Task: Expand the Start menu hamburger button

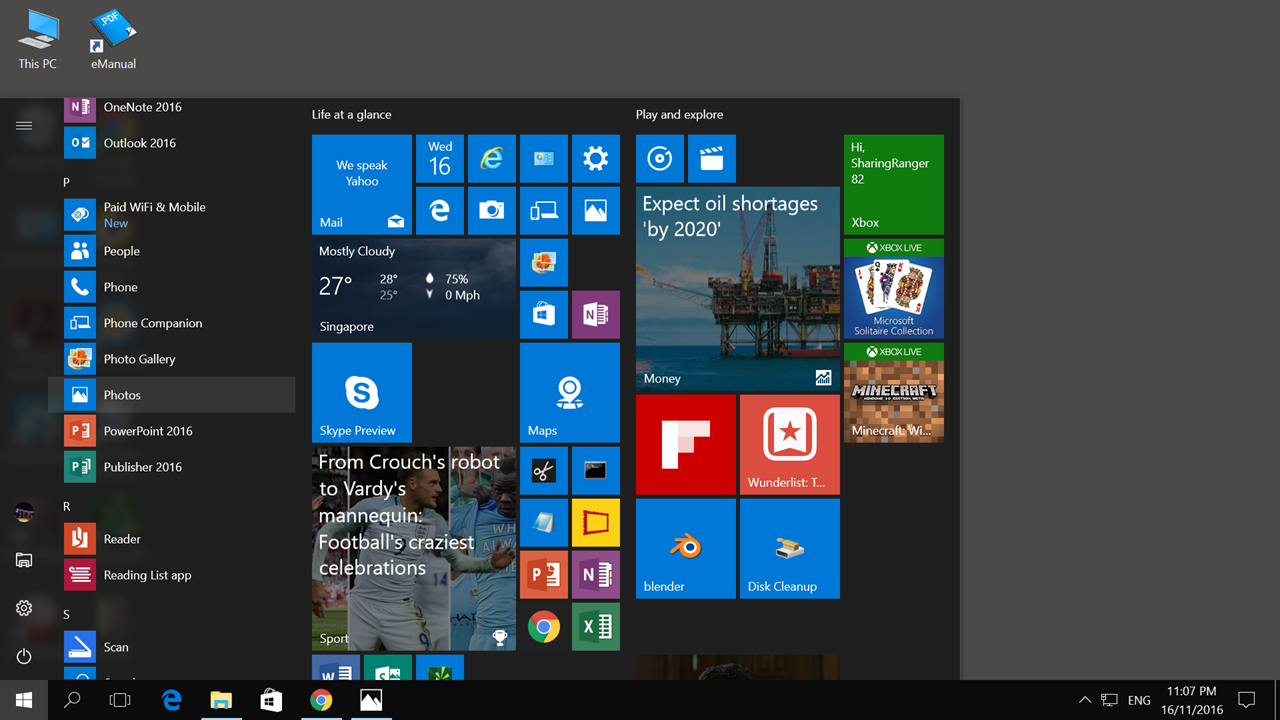Action: [x=24, y=126]
